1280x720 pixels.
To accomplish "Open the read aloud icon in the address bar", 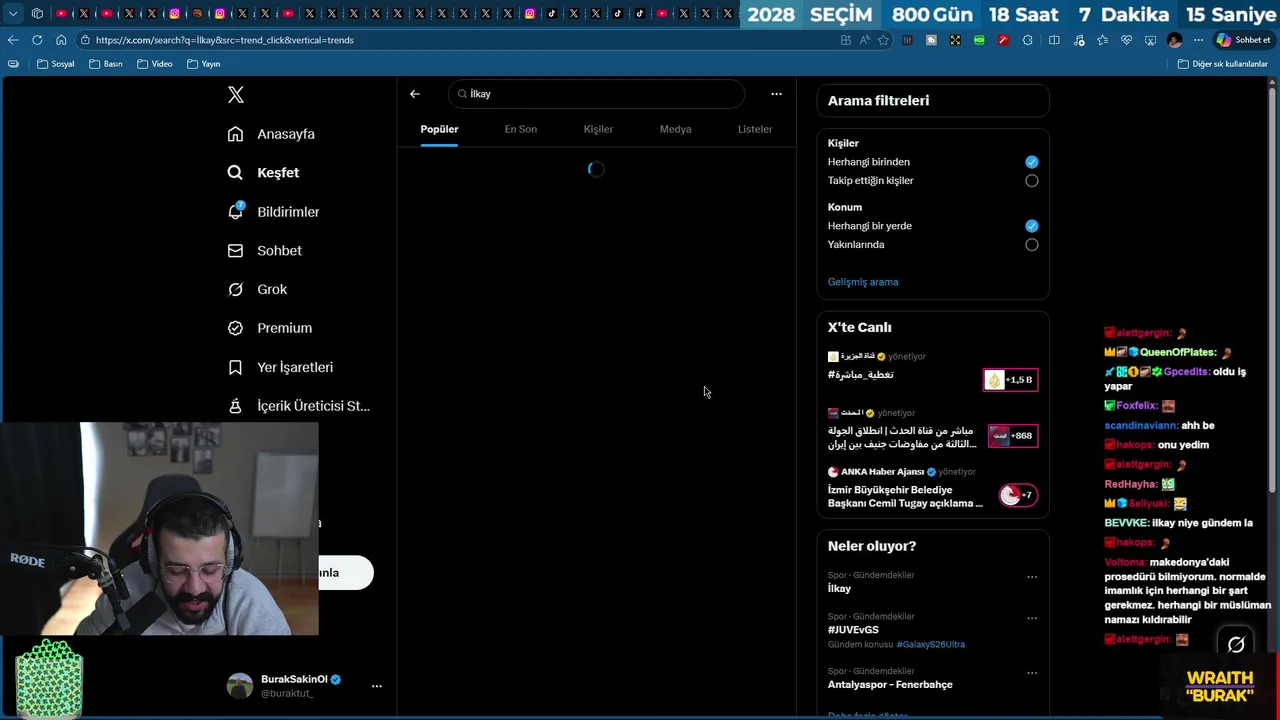I will (865, 40).
